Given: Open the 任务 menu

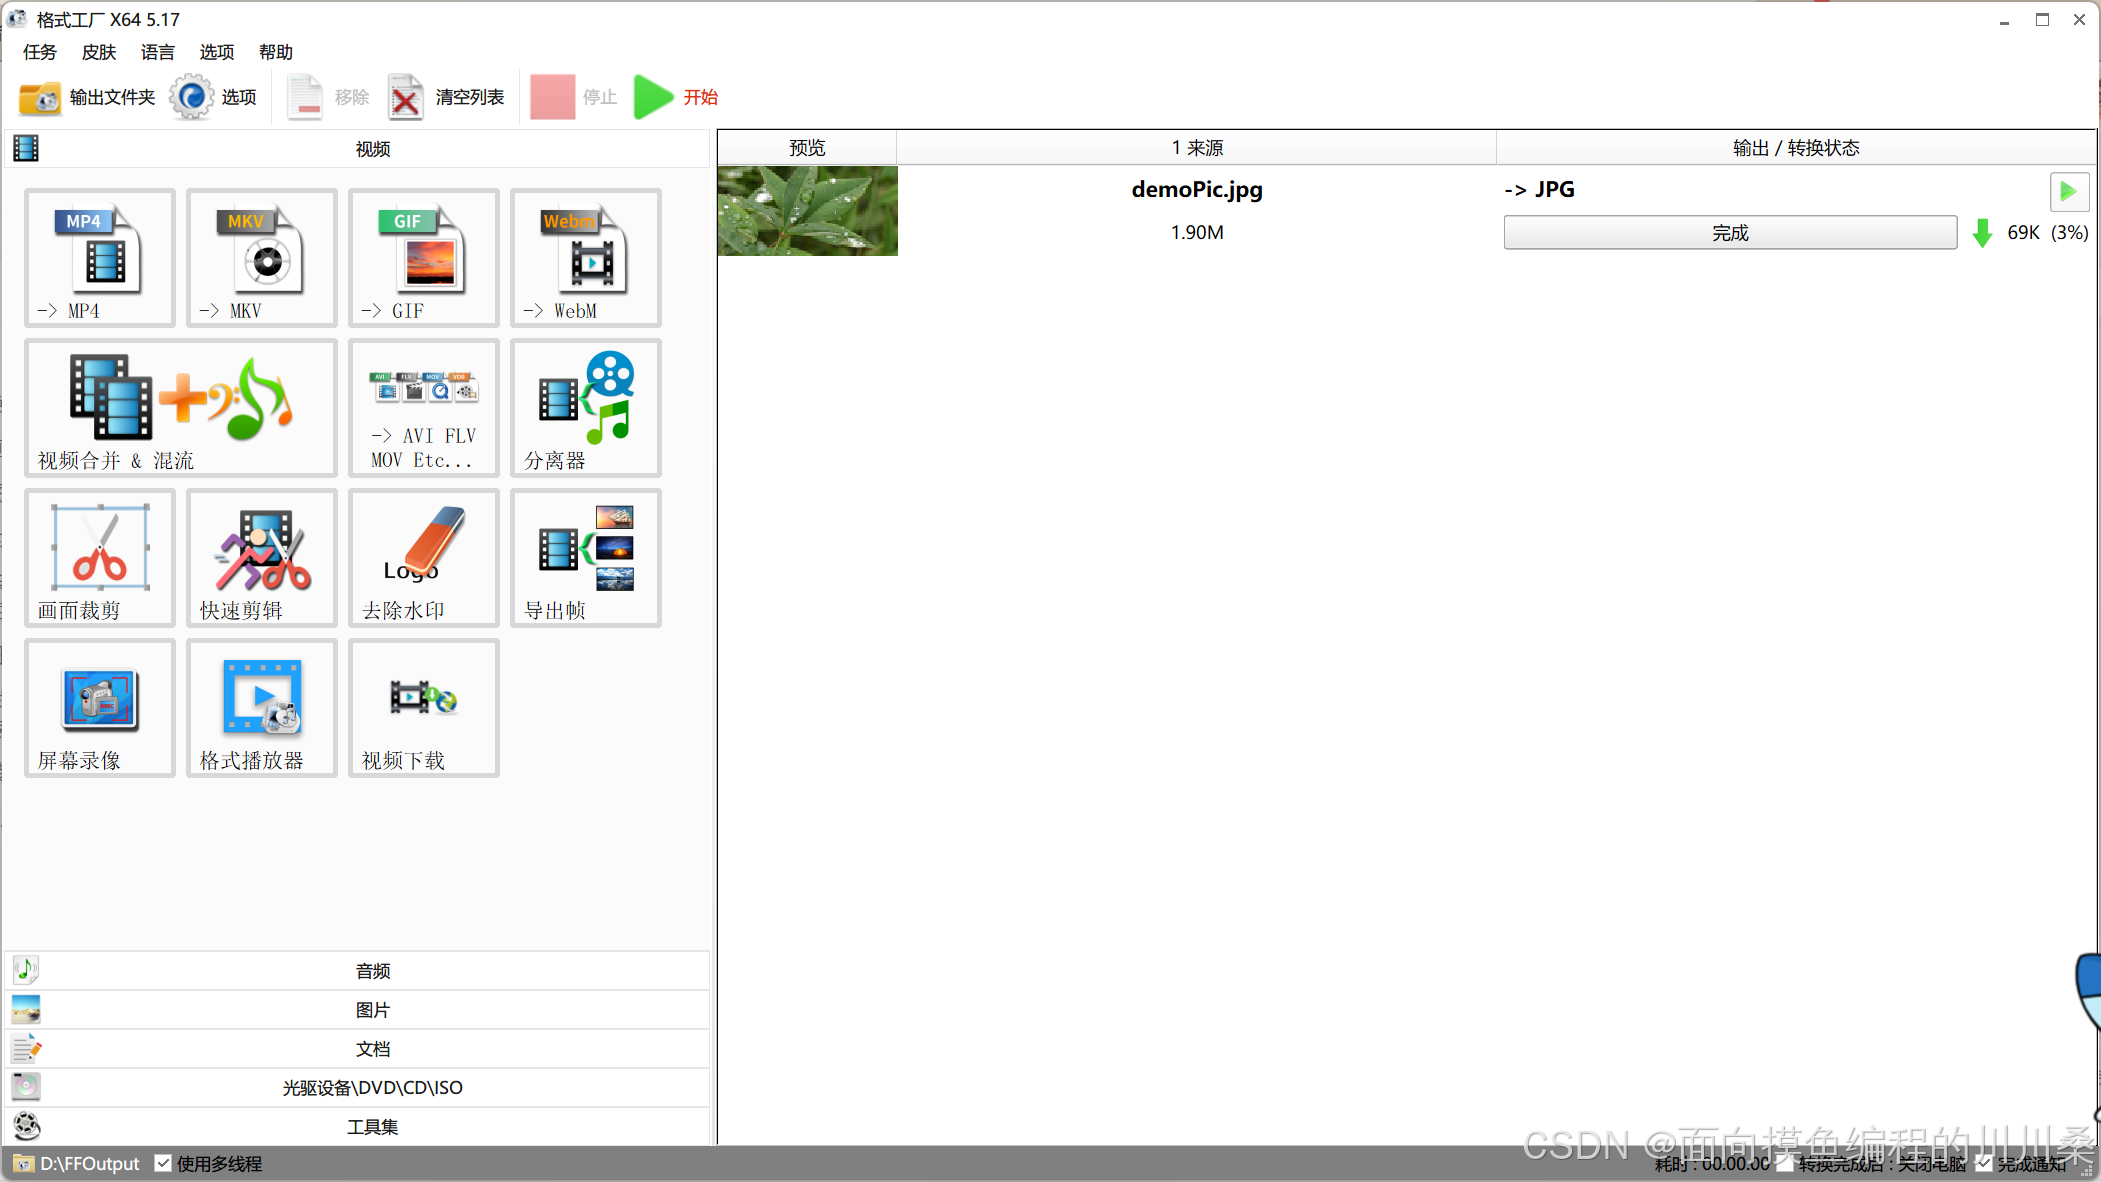Looking at the screenshot, I should click(x=40, y=52).
